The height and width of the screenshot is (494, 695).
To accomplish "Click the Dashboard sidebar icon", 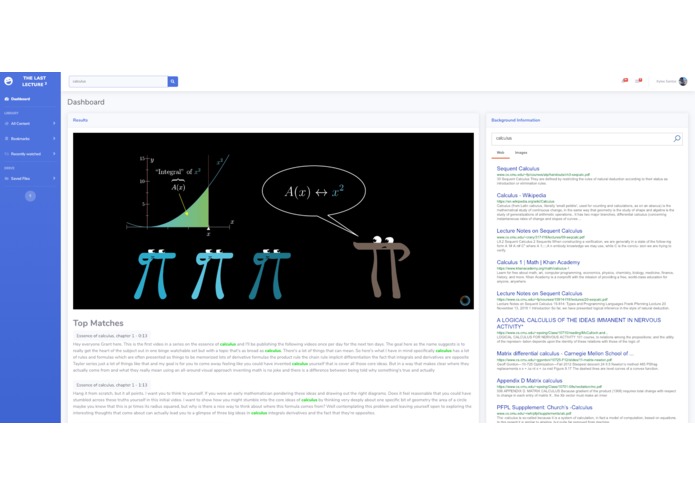I will [7, 99].
